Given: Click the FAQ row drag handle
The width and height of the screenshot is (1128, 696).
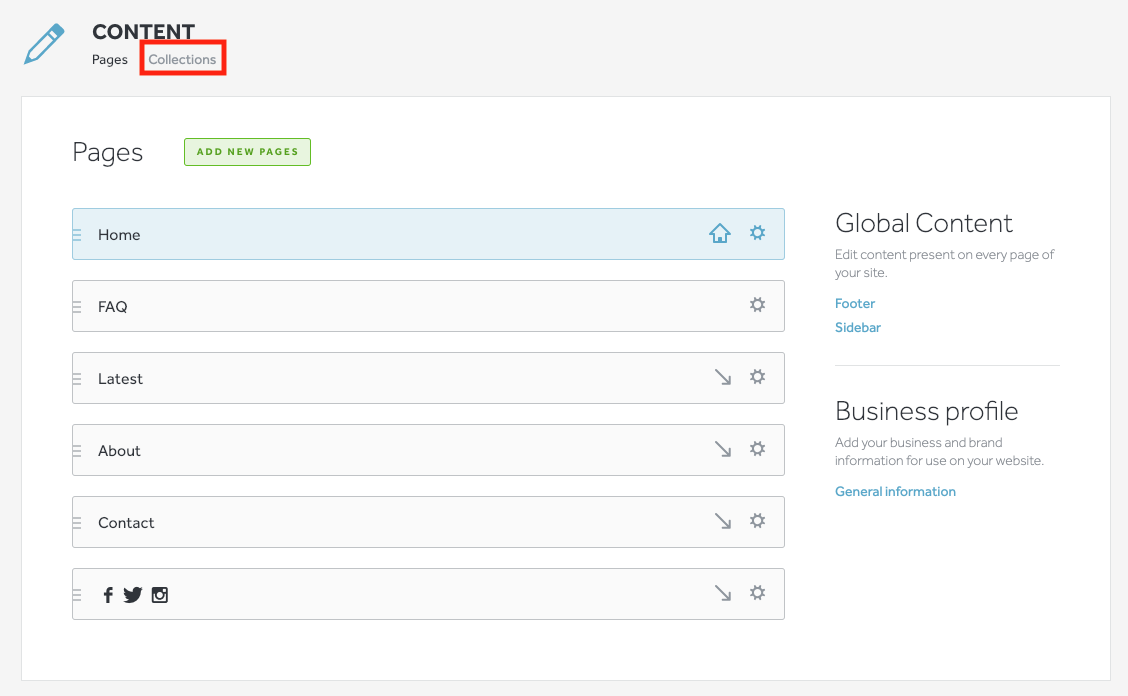Looking at the screenshot, I should [x=77, y=307].
